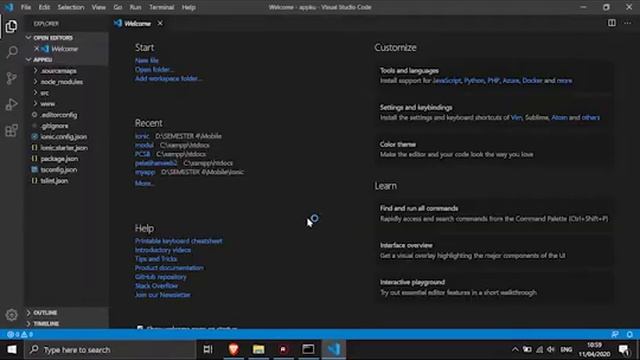
Task: Open the recent ionic project
Action: pyautogui.click(x=142, y=136)
